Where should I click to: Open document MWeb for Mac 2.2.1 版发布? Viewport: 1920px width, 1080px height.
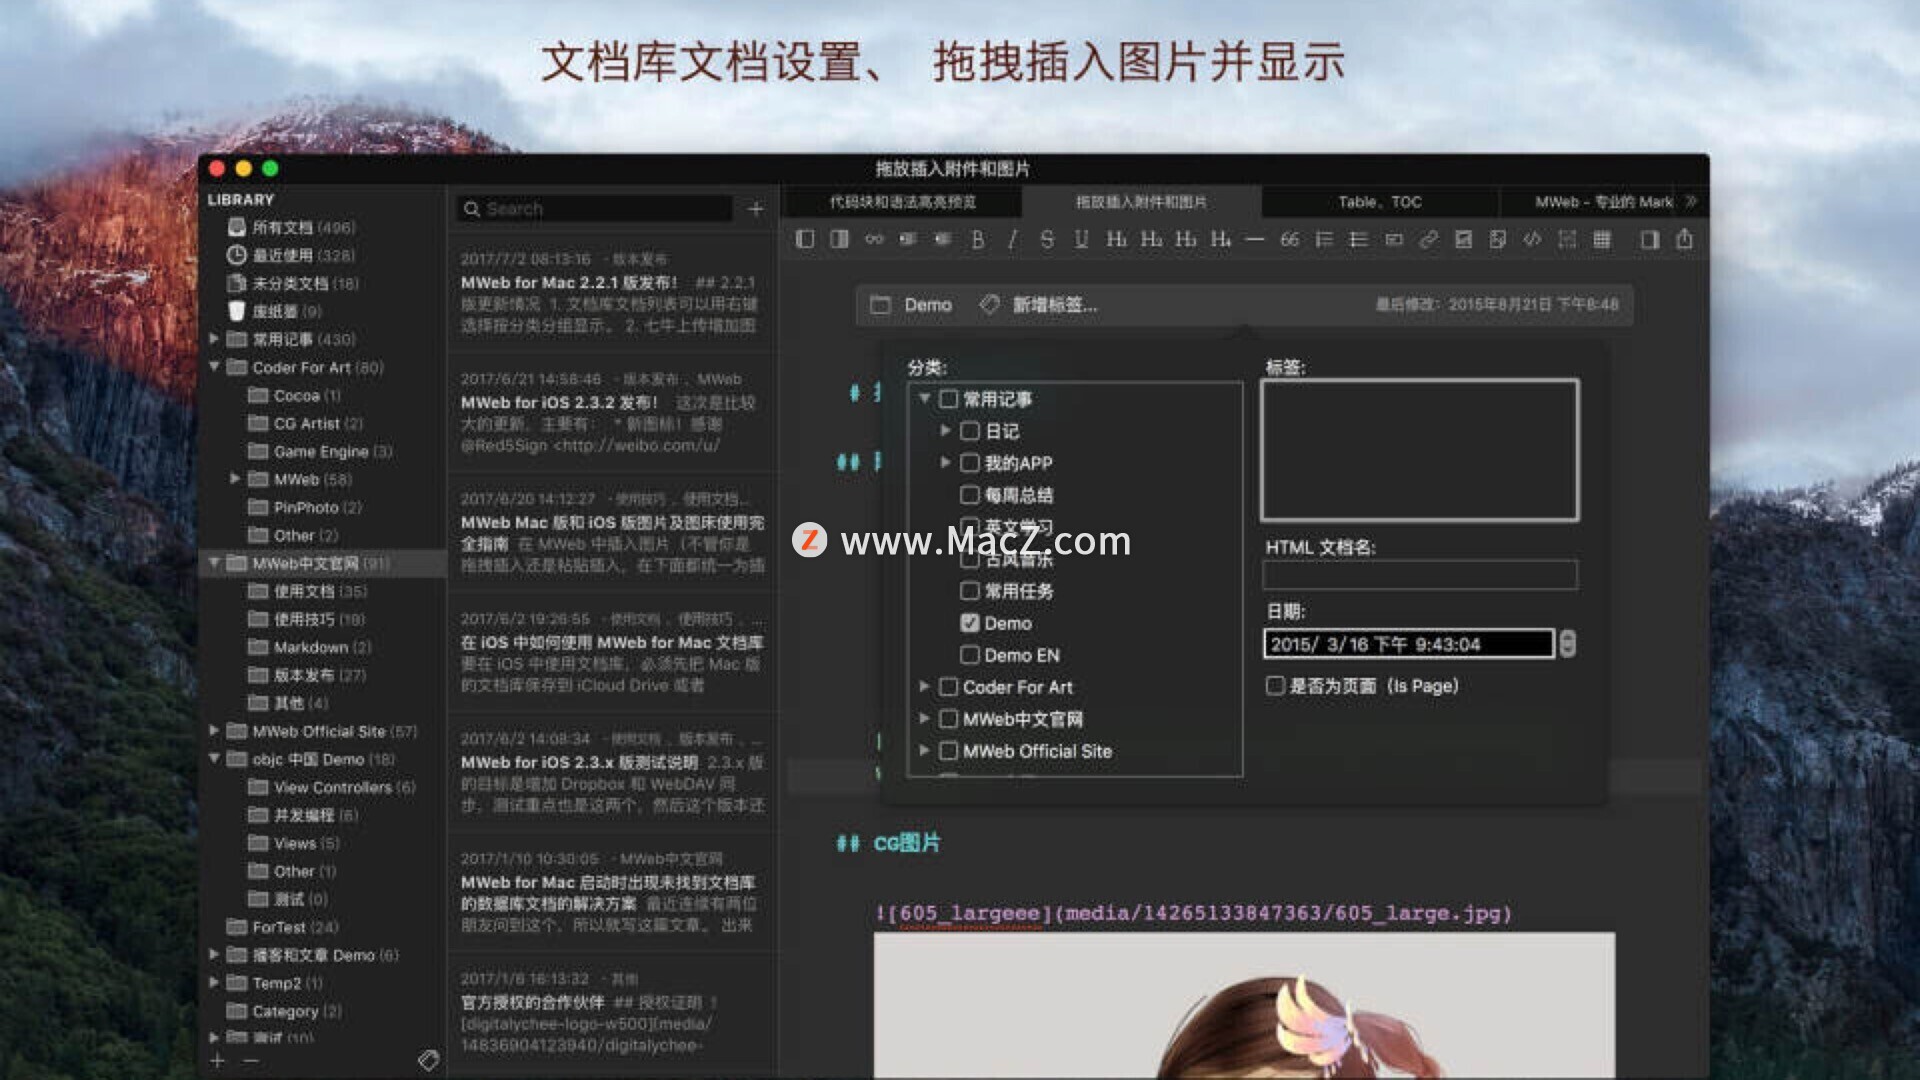(612, 293)
